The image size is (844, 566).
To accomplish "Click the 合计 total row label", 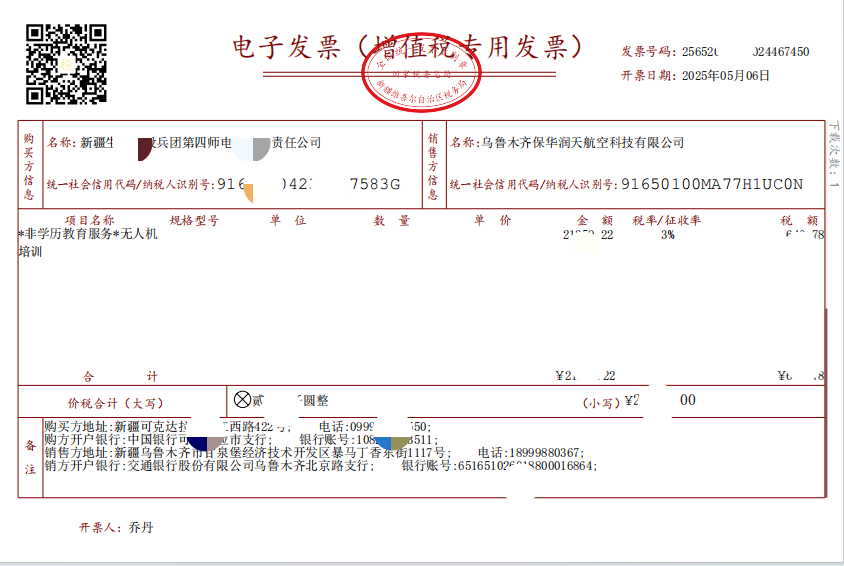I will coord(120,377).
